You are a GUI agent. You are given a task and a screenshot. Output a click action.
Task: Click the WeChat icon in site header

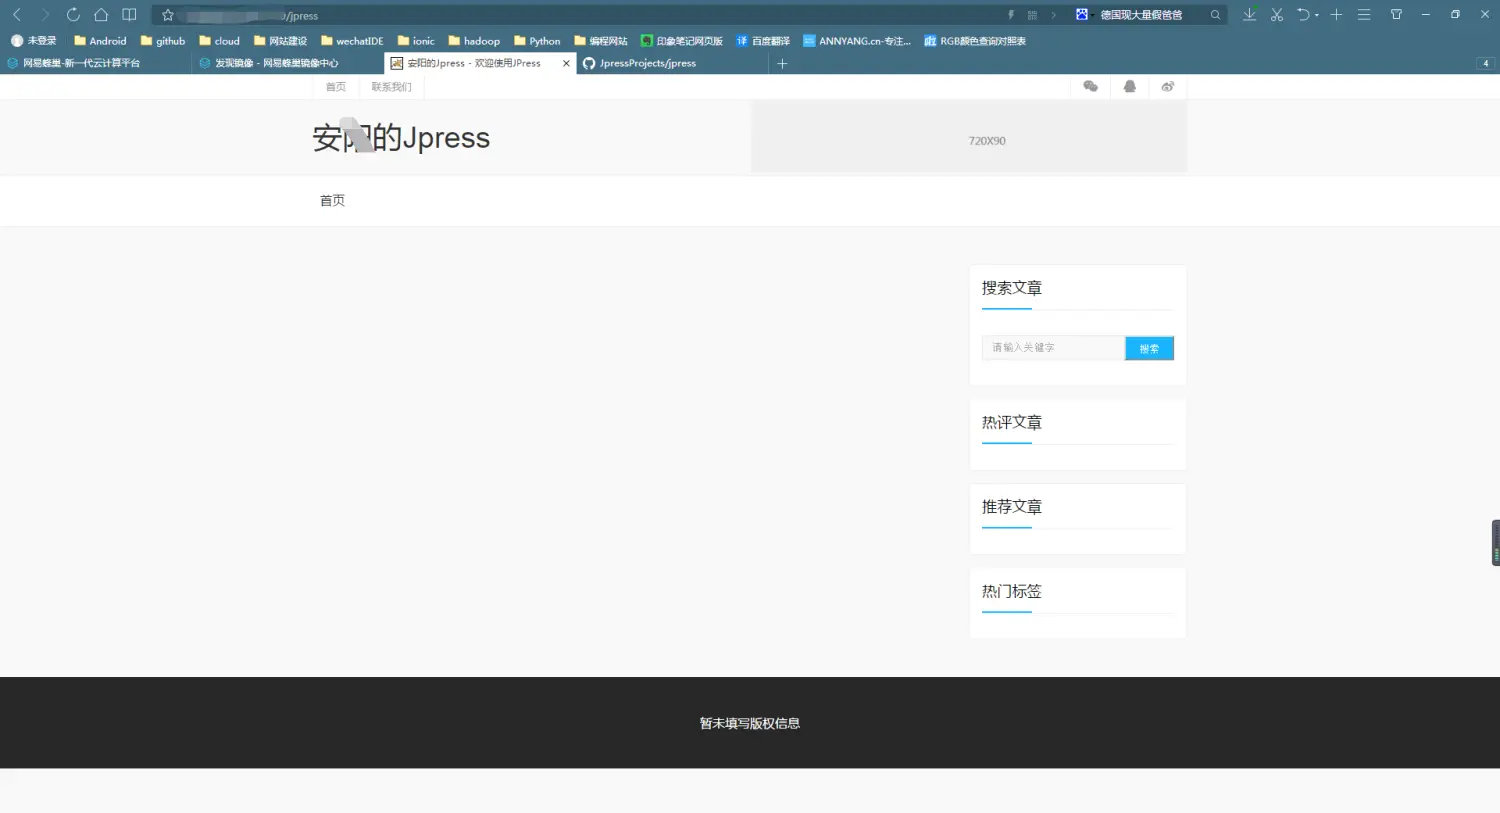(x=1091, y=87)
